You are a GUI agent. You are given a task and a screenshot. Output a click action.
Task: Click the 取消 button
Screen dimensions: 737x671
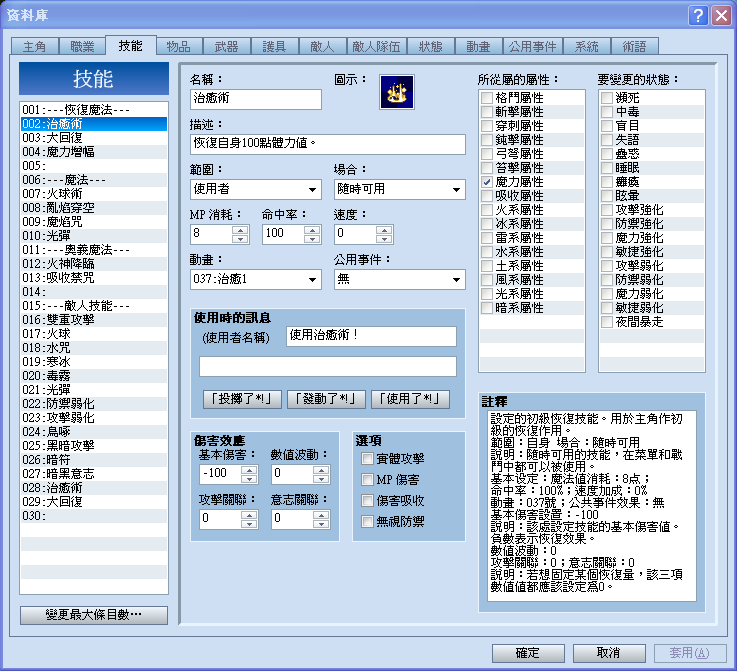[609, 653]
